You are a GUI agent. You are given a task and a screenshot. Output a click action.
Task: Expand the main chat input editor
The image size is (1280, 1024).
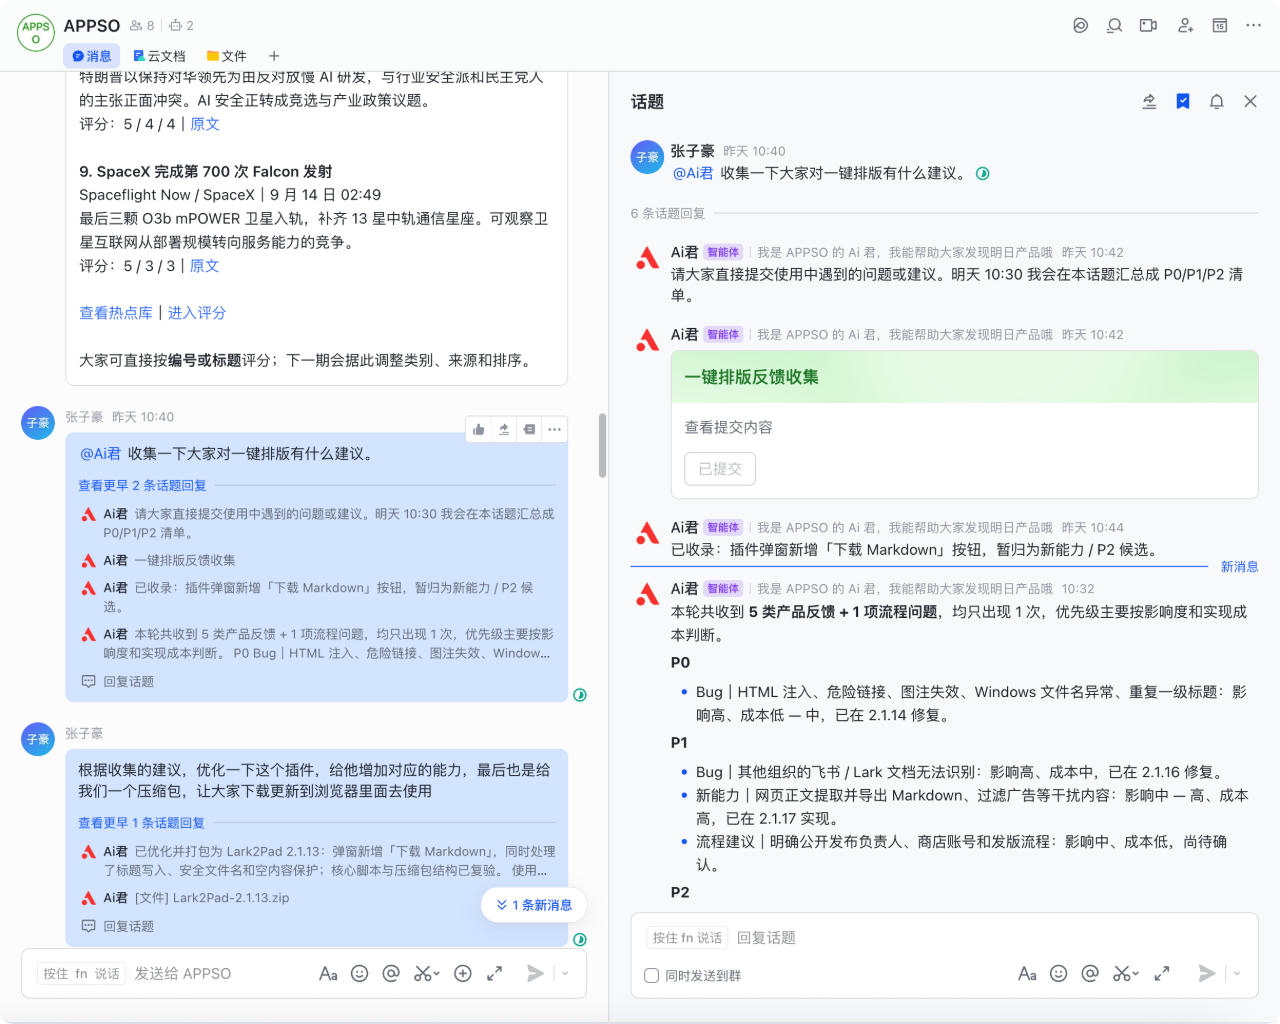494,973
